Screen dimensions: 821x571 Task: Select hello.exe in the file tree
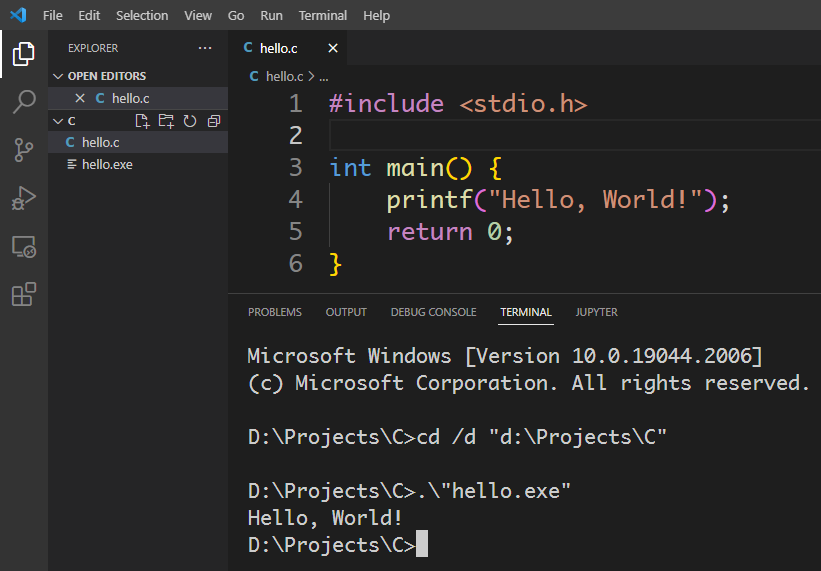107,164
